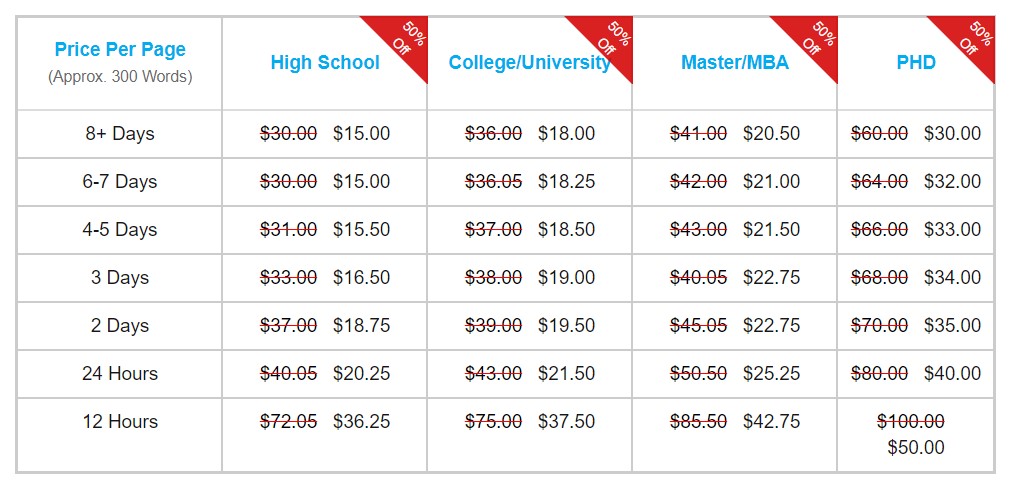The width and height of the screenshot is (1012, 490).
Task: Choose the $34.00 PHD 3 Days price
Action: 953,277
